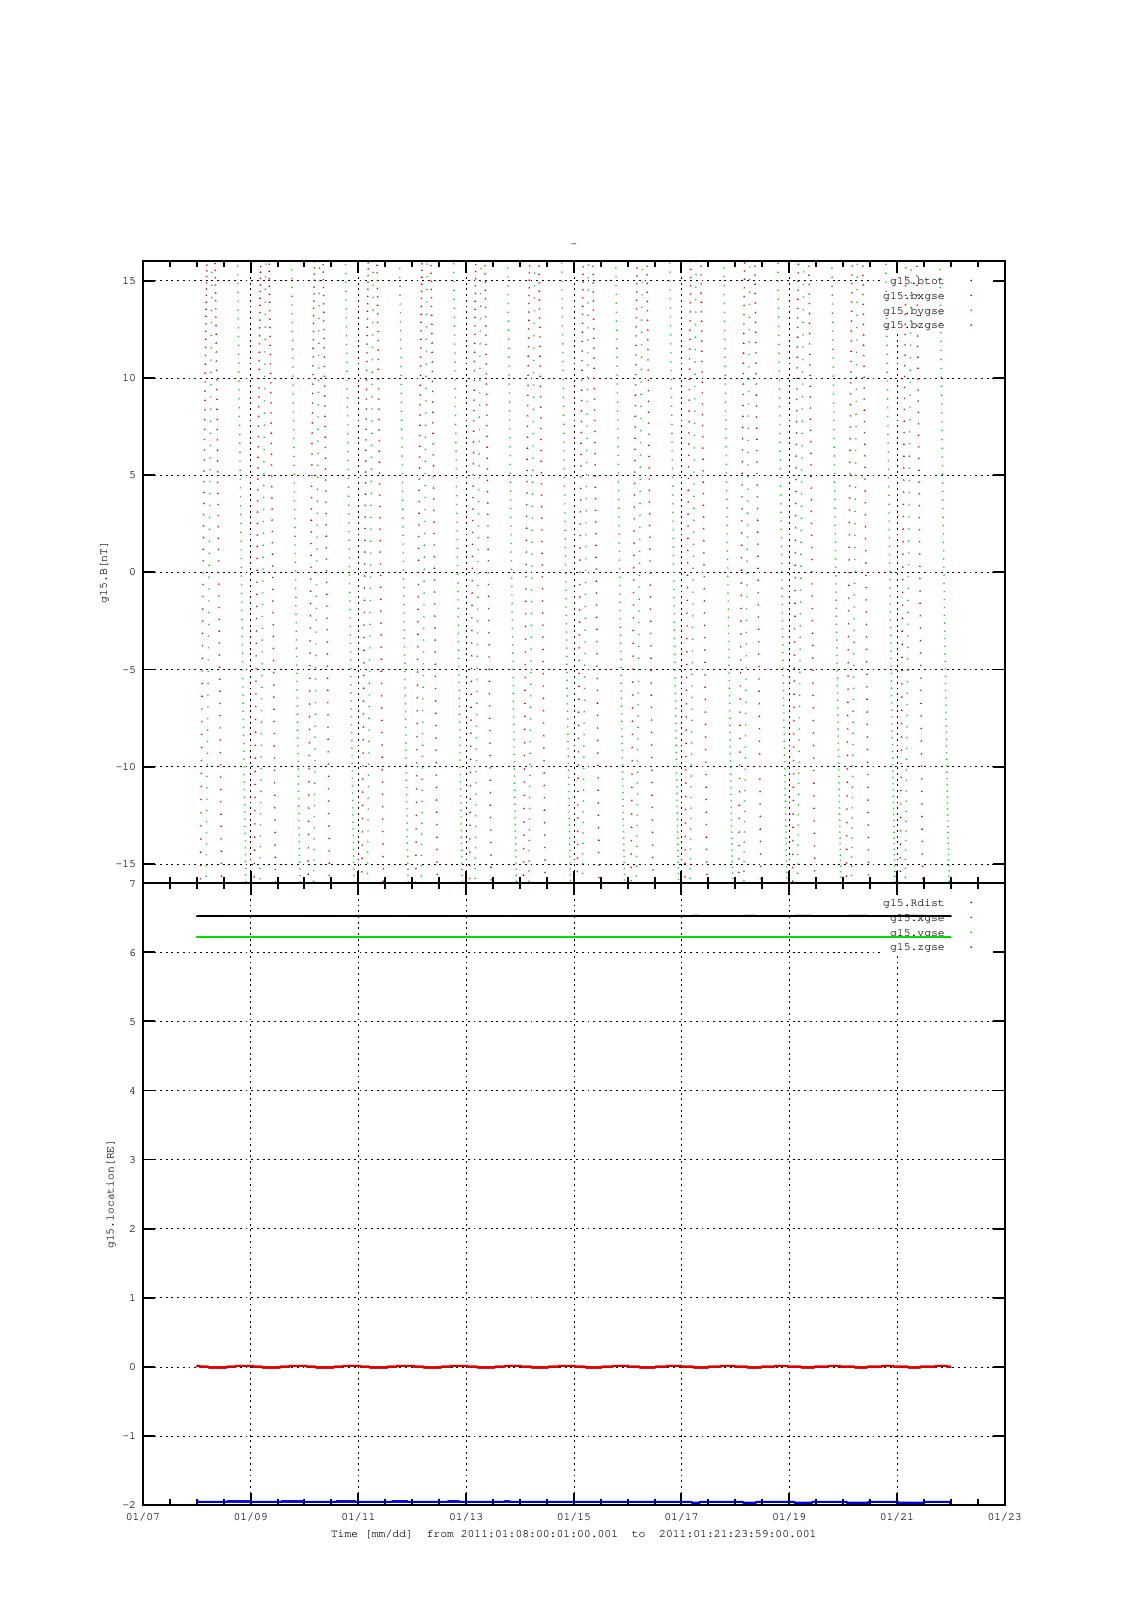1131x1600 pixels.
Task: Click the -1 tick on the location axis
Action: coord(129,1436)
